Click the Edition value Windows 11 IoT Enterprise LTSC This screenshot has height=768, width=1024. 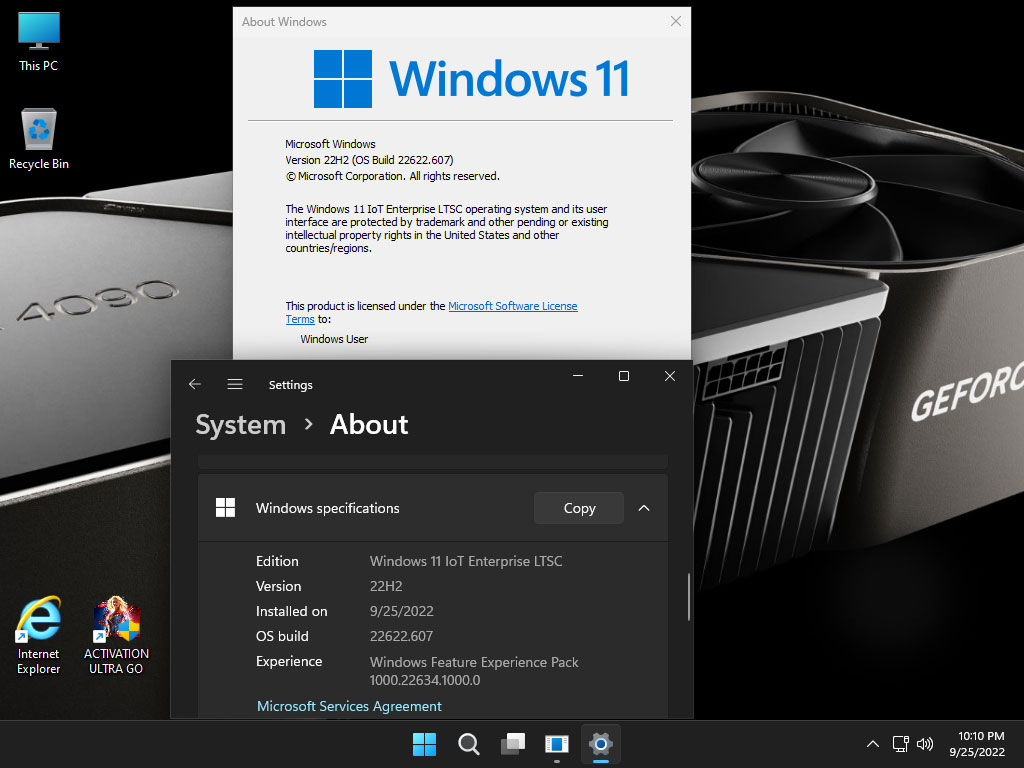click(466, 561)
